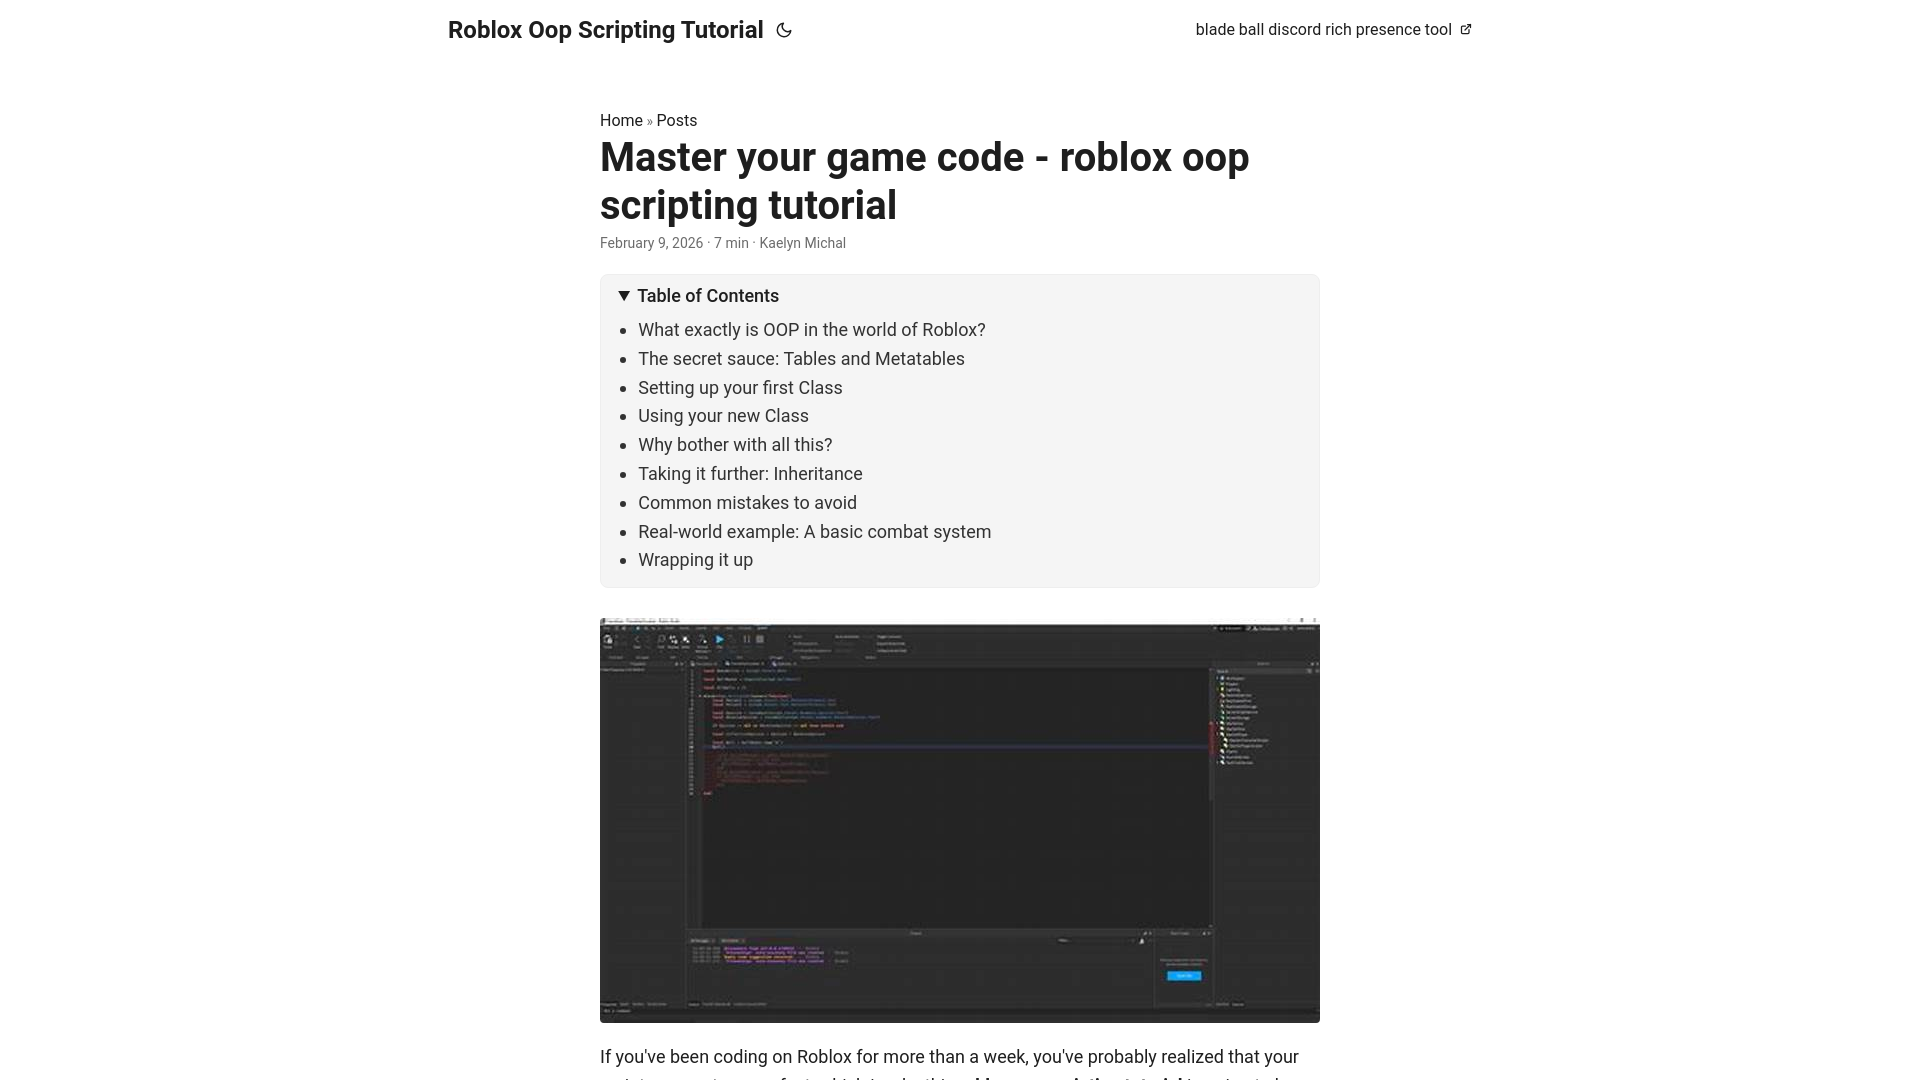Image resolution: width=1920 pixels, height=1080 pixels.
Task: Jump to 'Real-world example: A basic combat system'
Action: tap(815, 532)
